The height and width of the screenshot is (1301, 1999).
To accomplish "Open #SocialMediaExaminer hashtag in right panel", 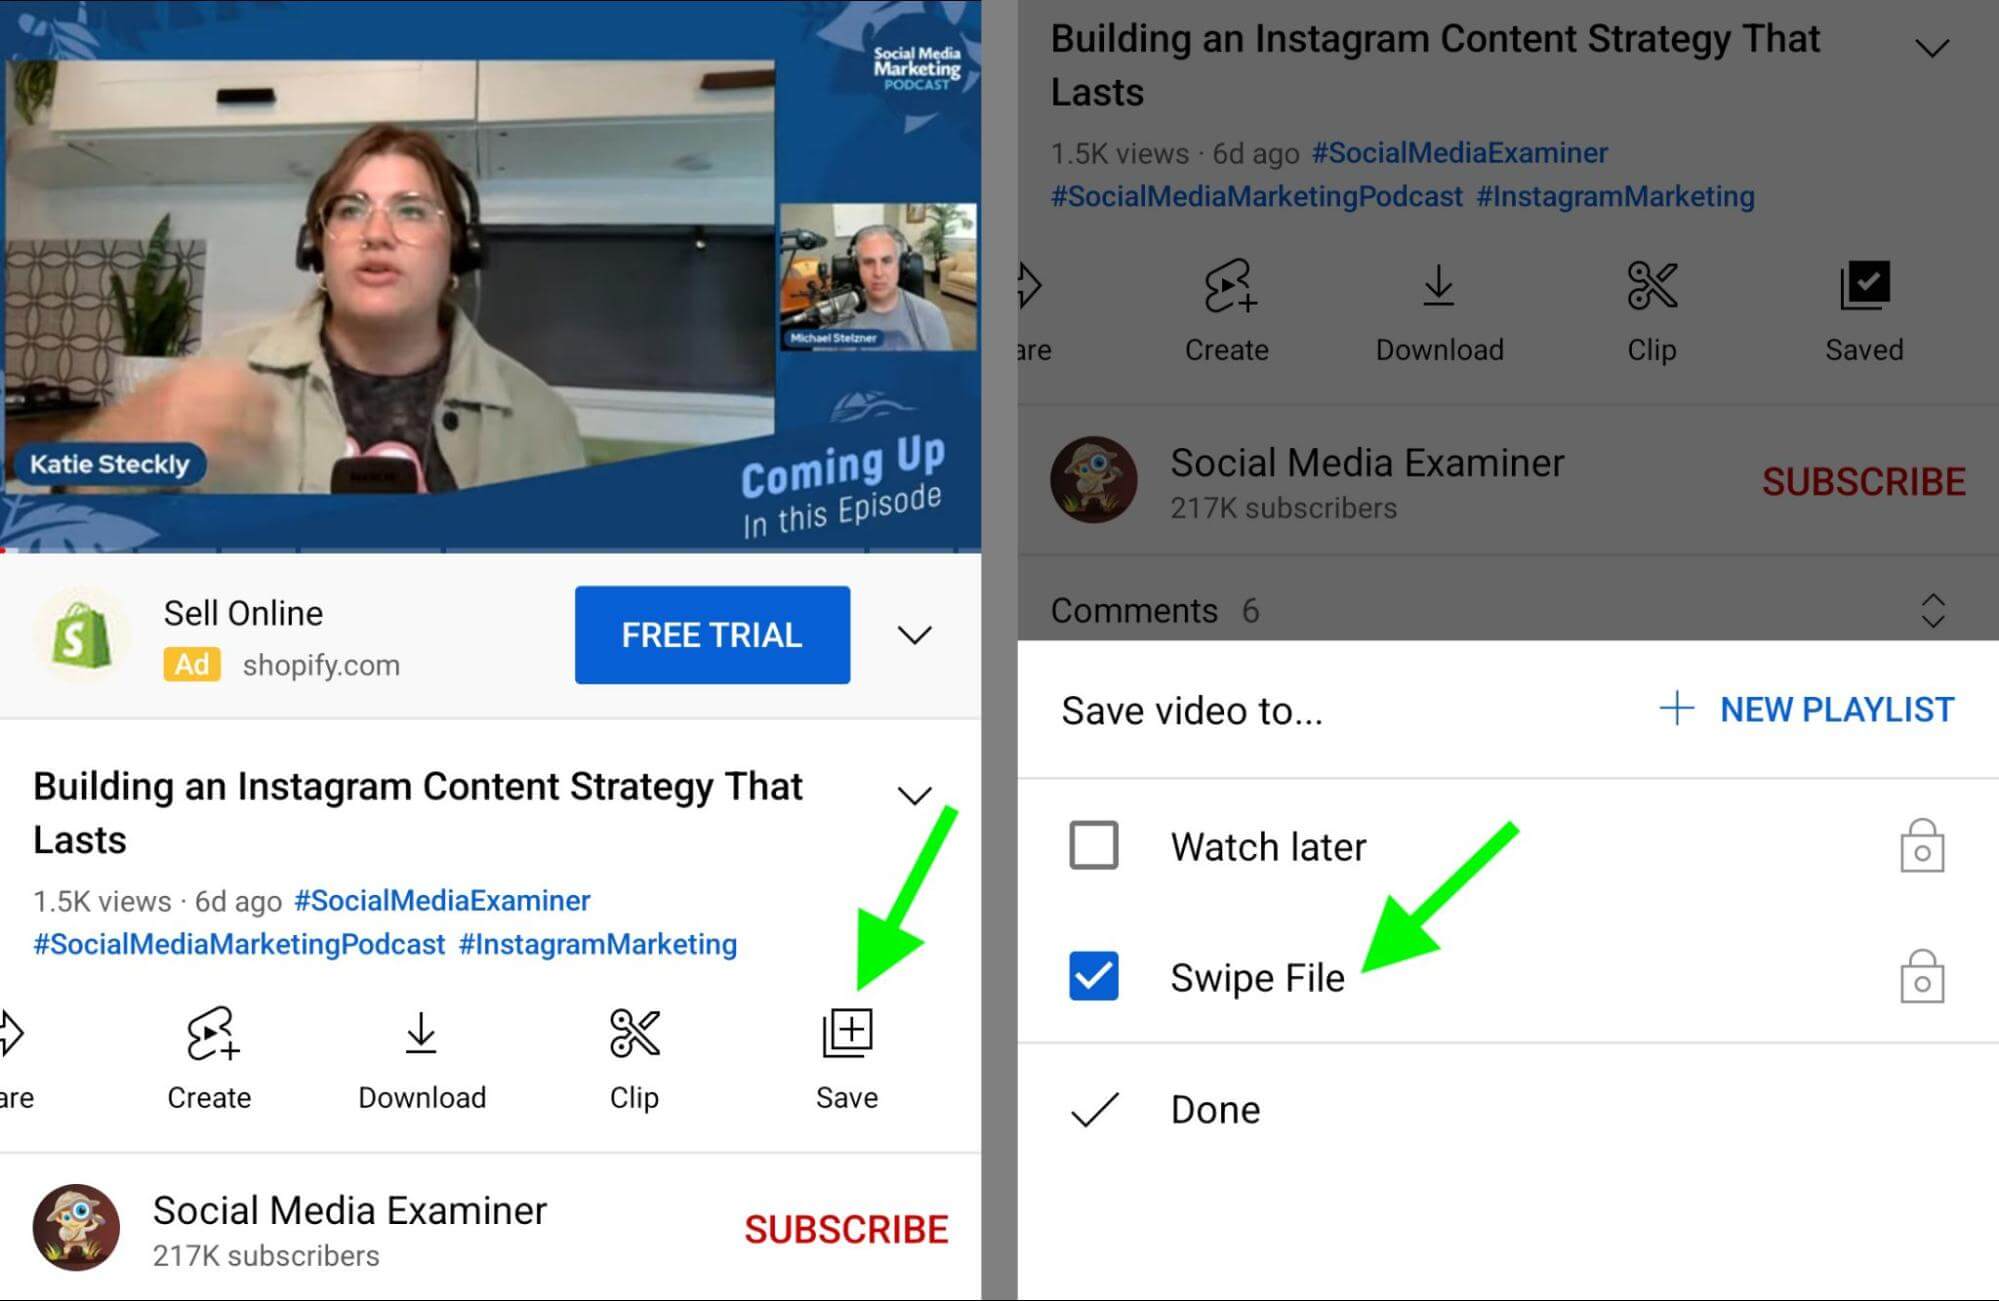I will click(1460, 152).
